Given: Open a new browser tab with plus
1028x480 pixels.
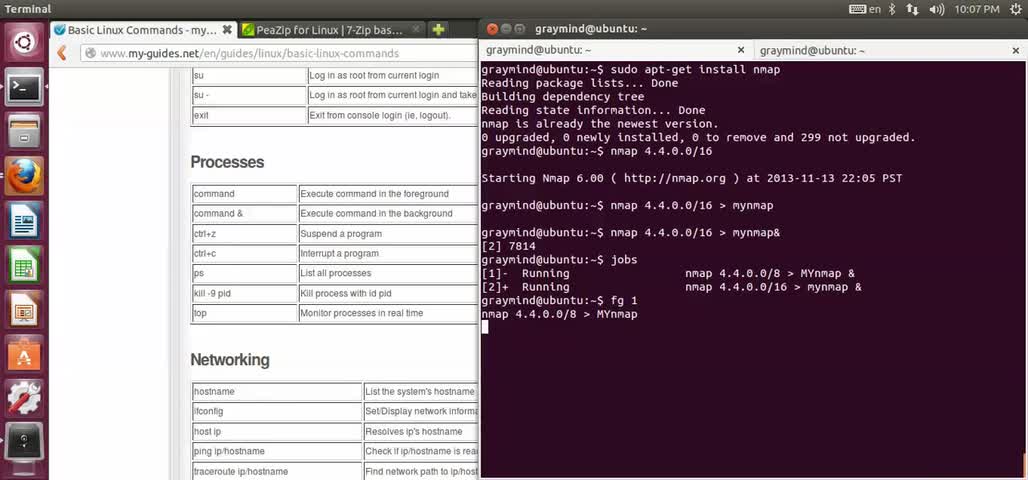Looking at the screenshot, I should 439,30.
